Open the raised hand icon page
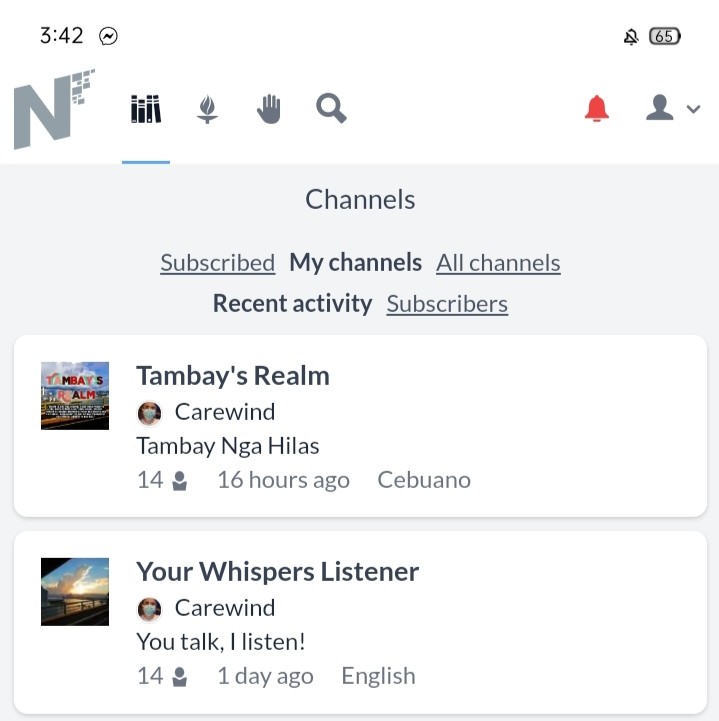 [269, 109]
